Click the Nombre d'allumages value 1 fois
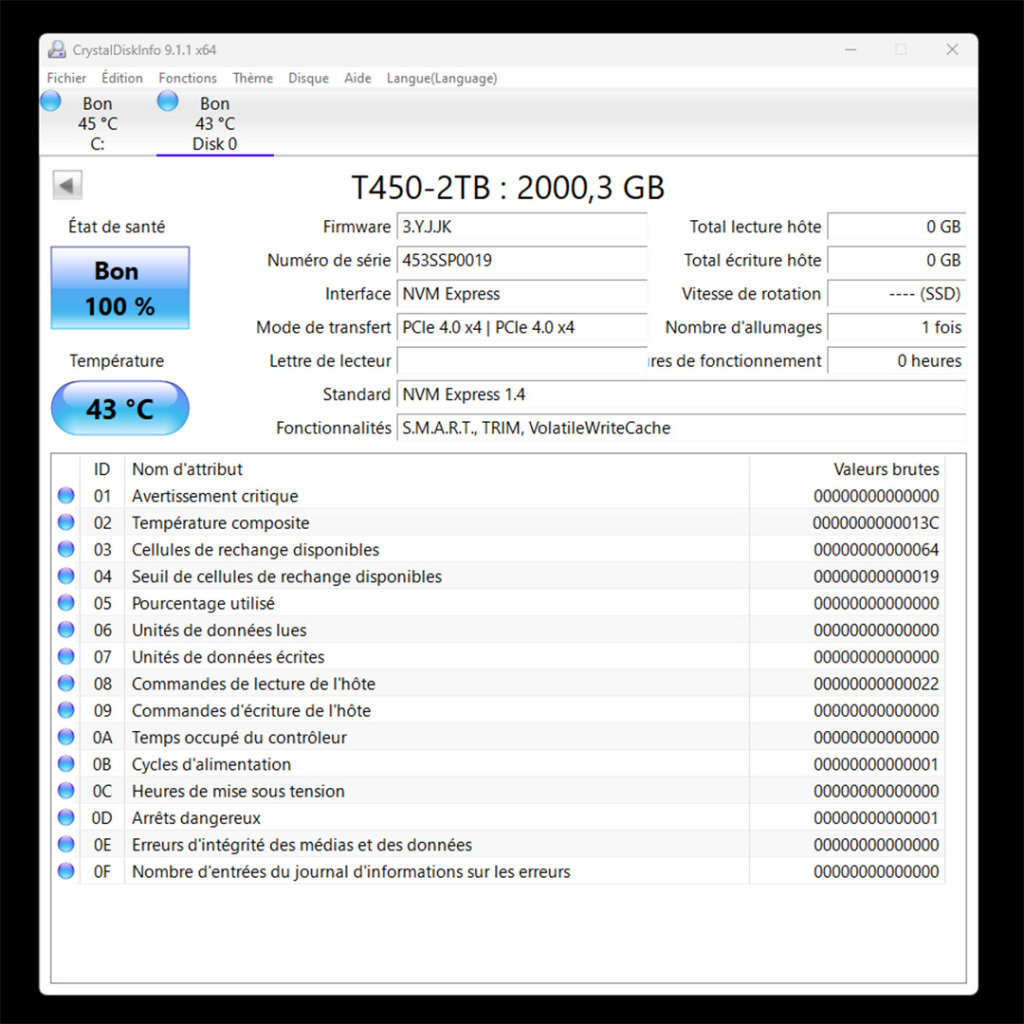The image size is (1024, 1024). click(897, 327)
